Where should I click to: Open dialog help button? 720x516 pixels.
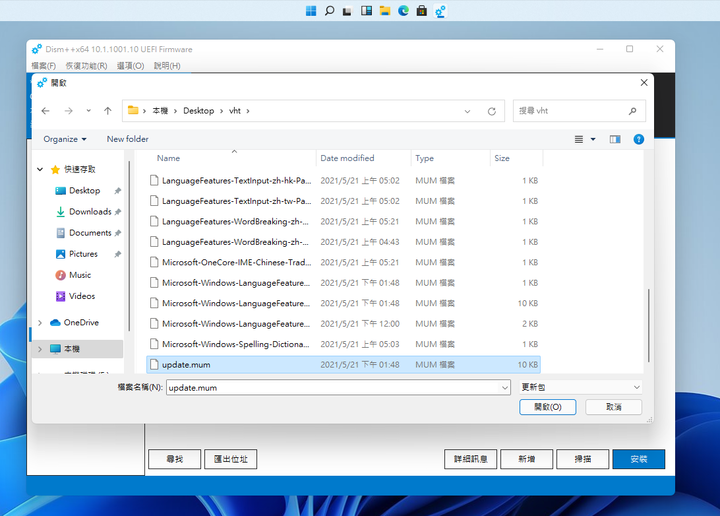(638, 139)
